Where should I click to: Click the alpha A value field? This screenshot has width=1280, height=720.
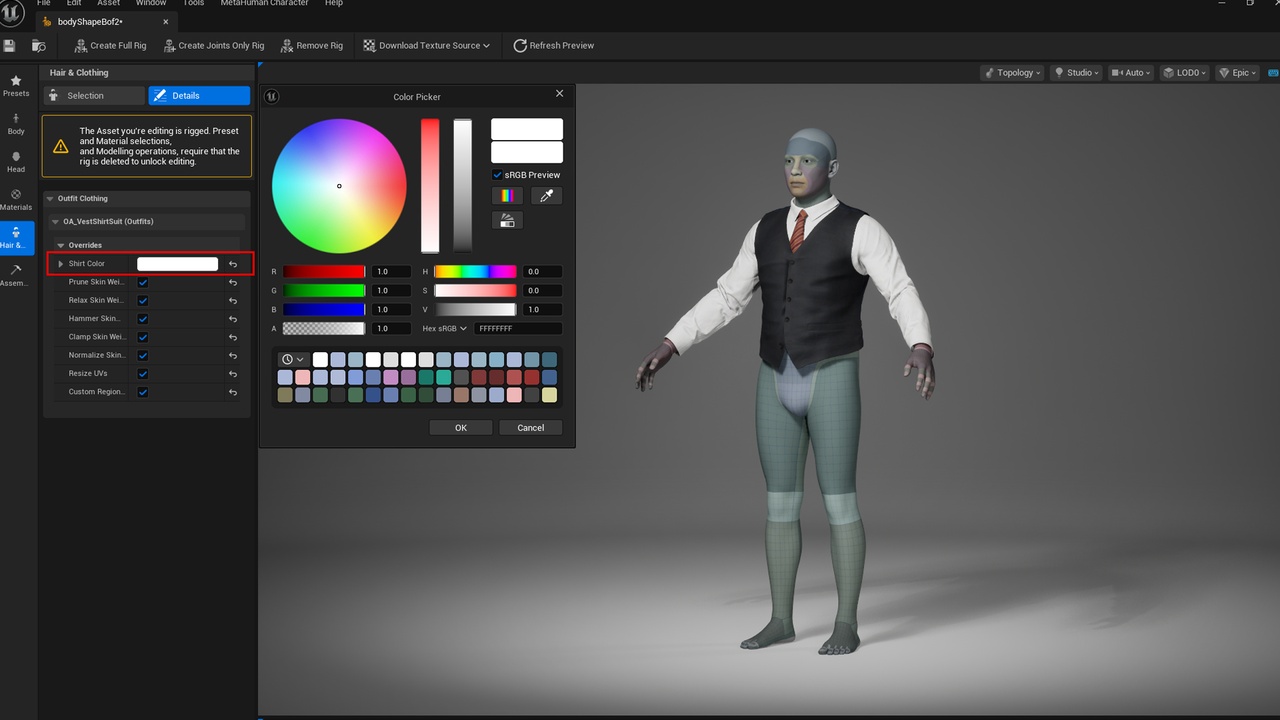(391, 328)
